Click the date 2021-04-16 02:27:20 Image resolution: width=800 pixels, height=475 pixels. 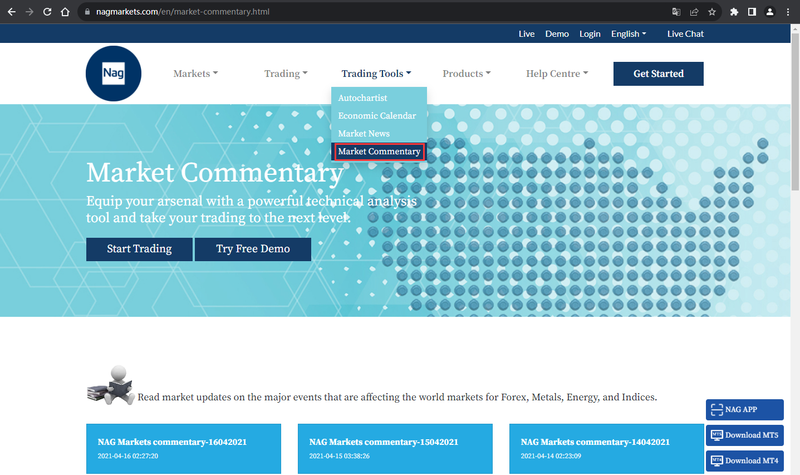coord(128,456)
